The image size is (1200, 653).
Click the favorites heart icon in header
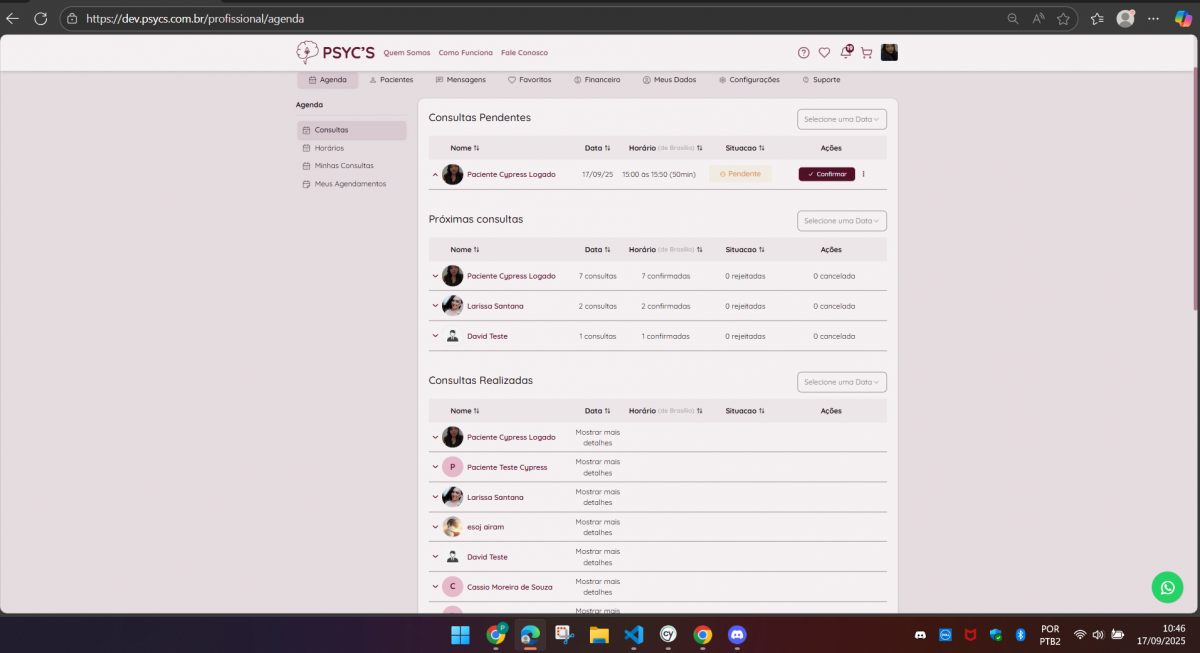coord(824,53)
